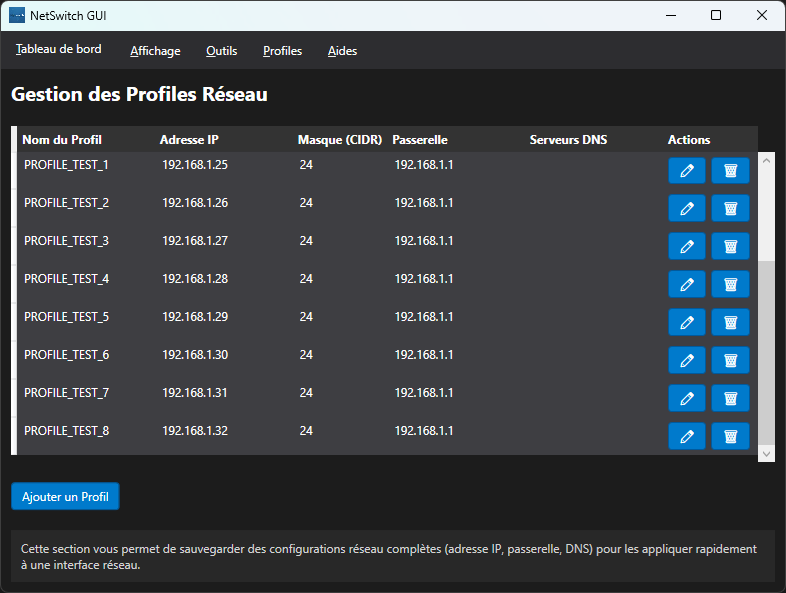Edit PROFILE_TEST_4 with pencil icon
This screenshot has width=786, height=593.
pyautogui.click(x=687, y=284)
